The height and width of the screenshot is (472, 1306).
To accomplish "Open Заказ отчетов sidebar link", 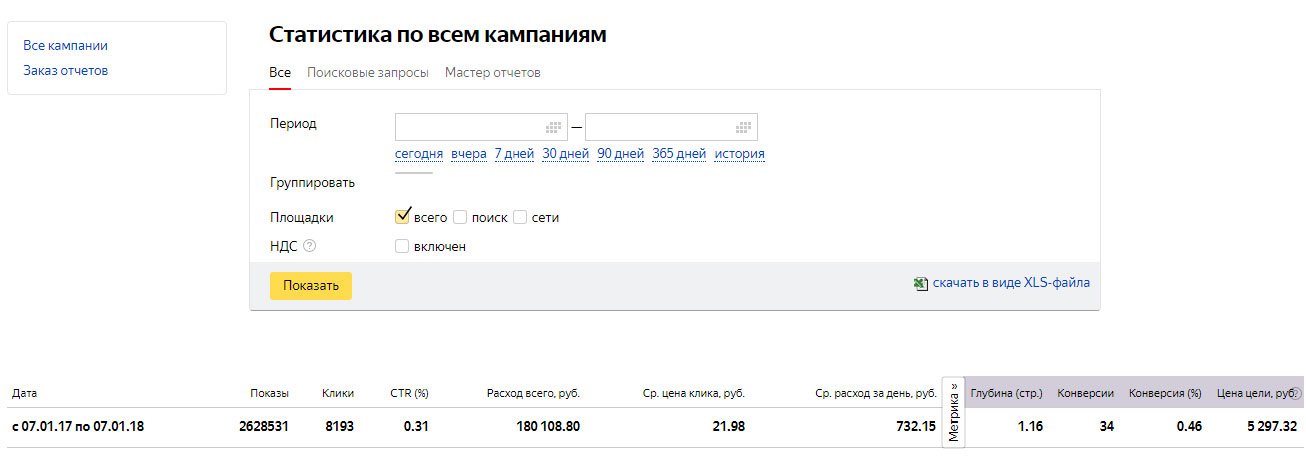I will (x=65, y=71).
